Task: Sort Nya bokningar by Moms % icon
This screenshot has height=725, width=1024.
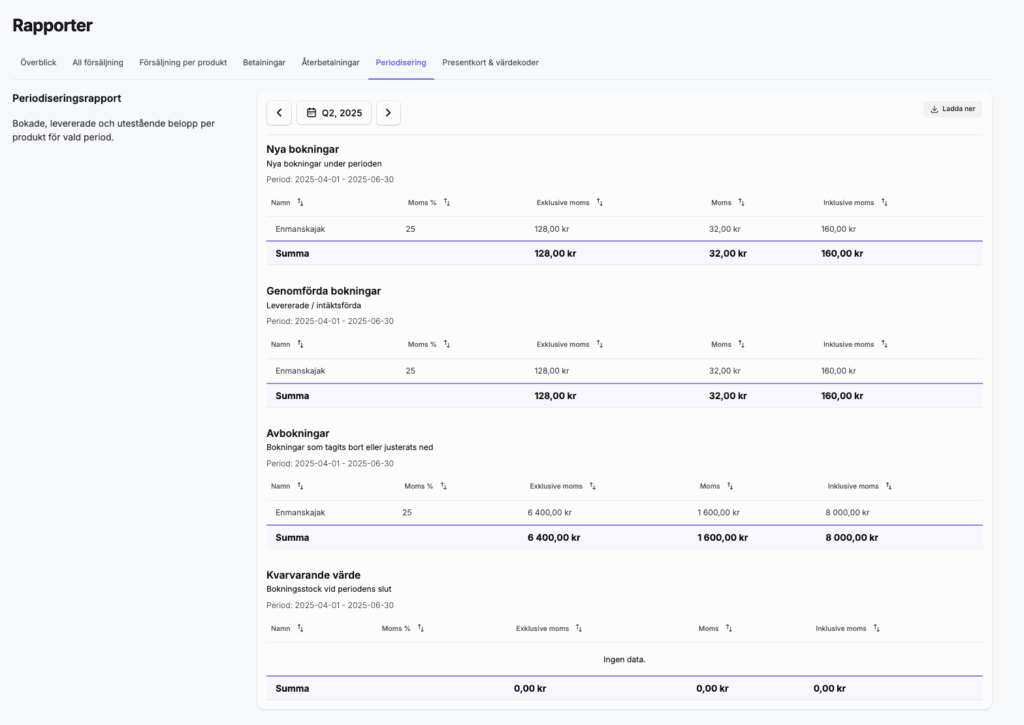Action: pyautogui.click(x=447, y=202)
